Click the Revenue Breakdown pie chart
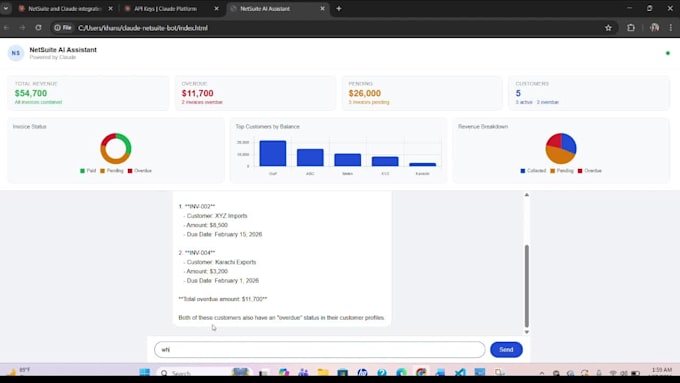This screenshot has height=383, width=680. [x=561, y=148]
